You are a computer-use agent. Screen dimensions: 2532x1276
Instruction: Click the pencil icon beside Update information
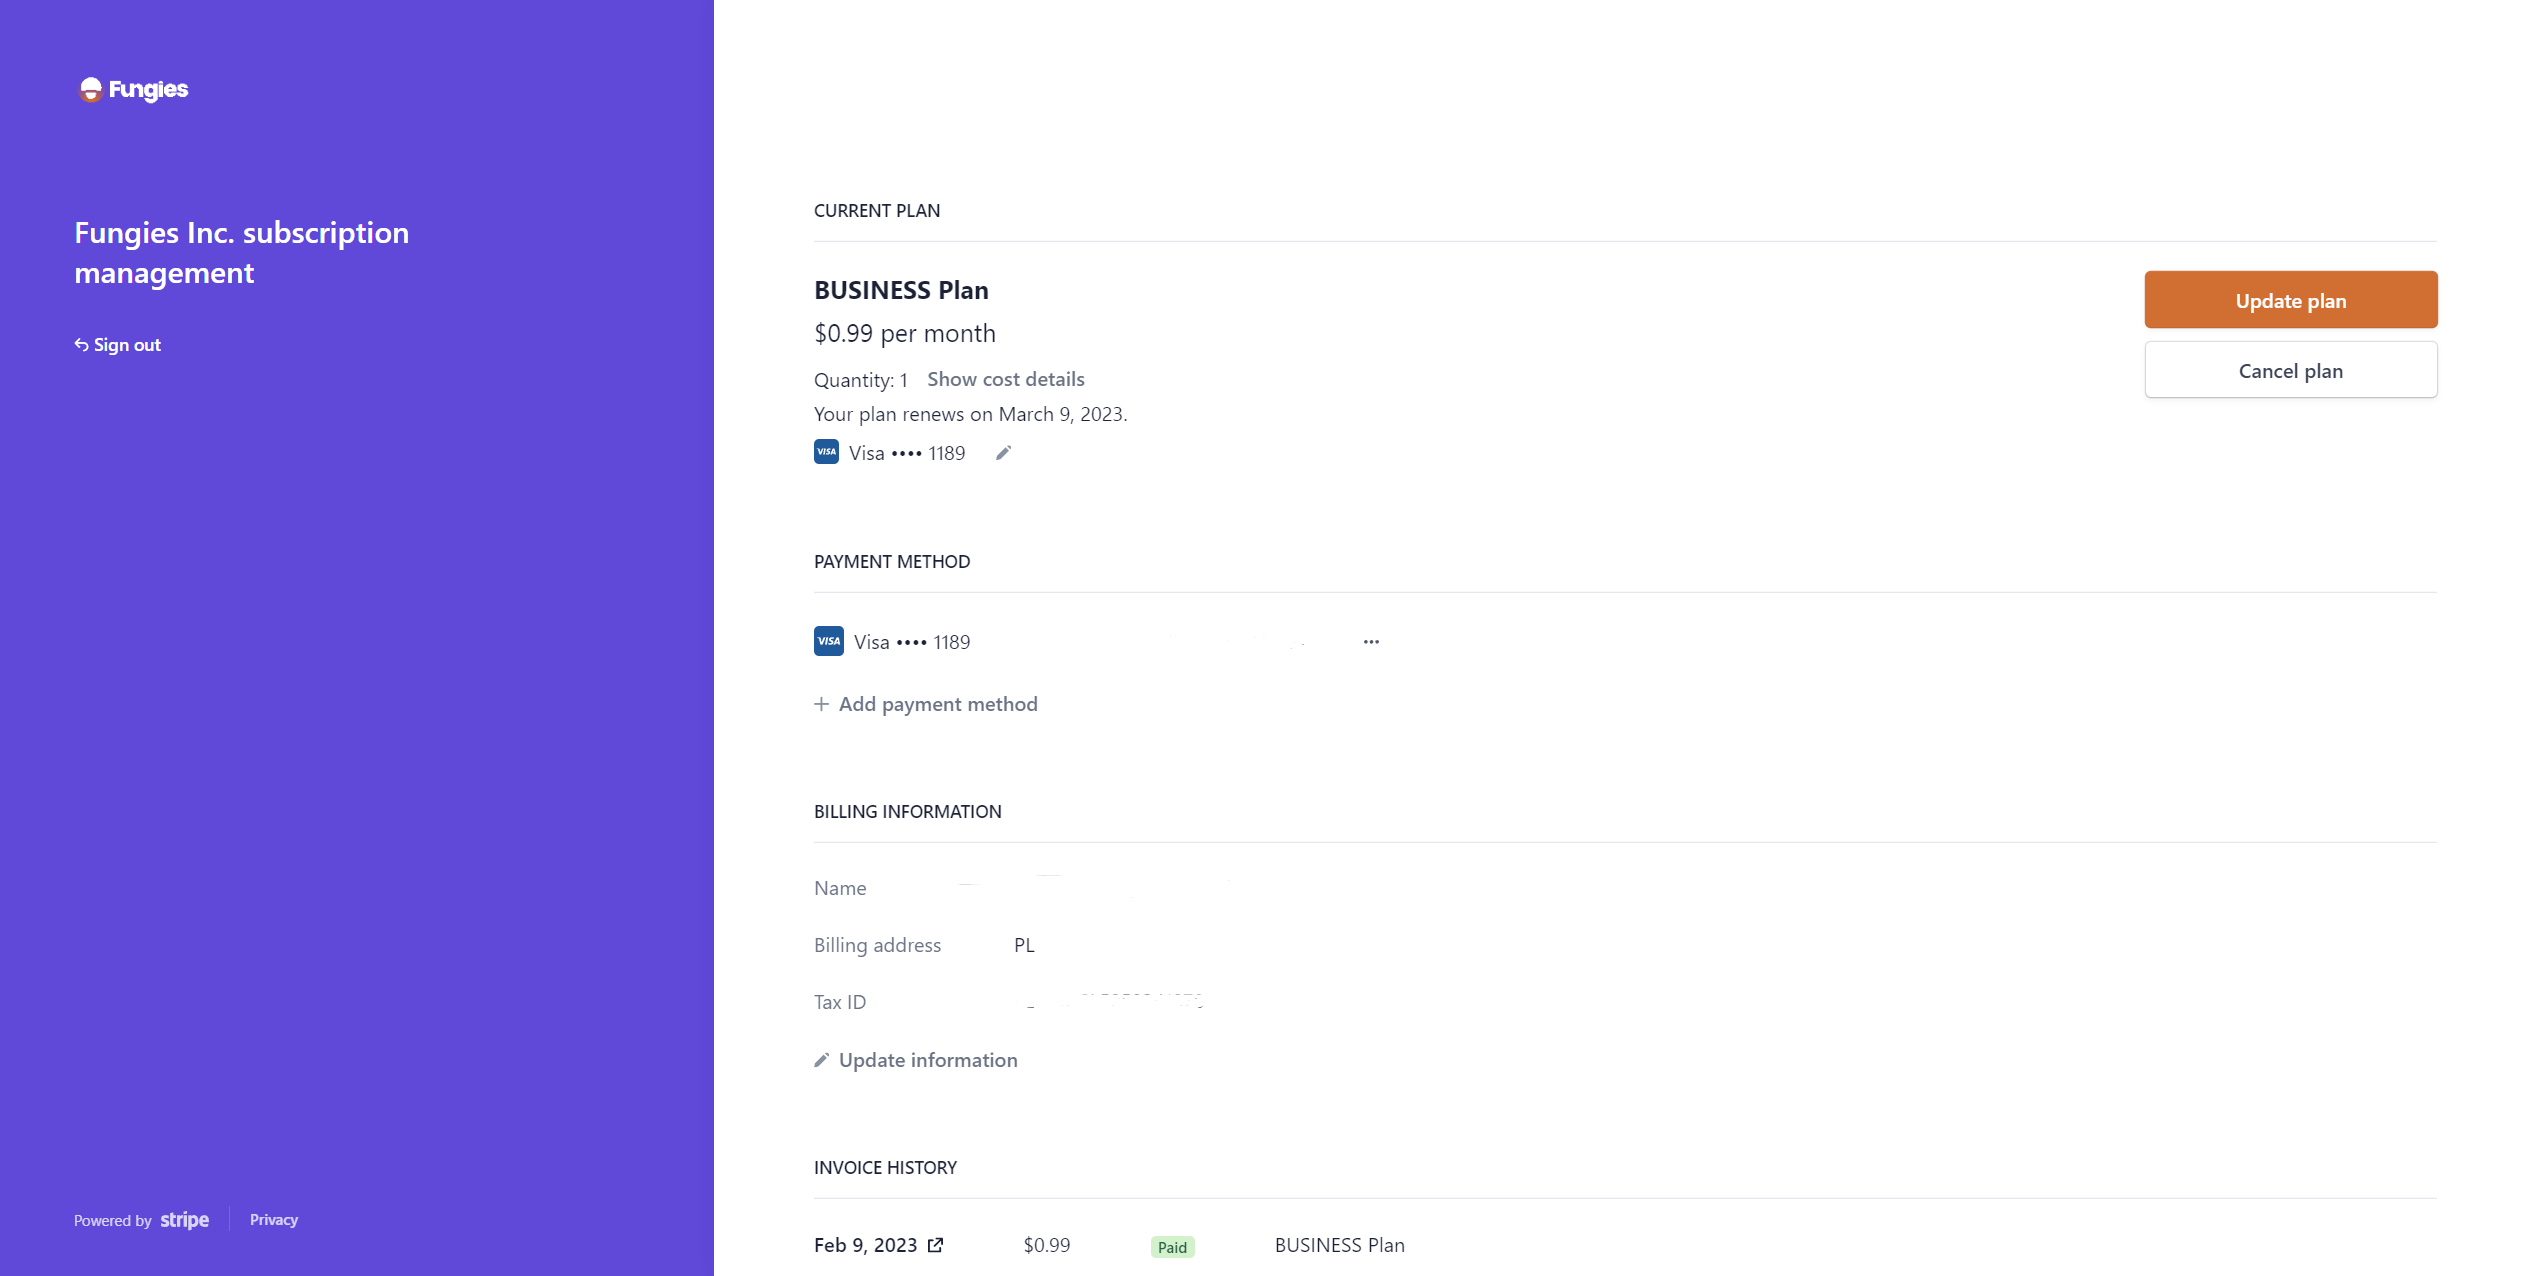click(x=821, y=1060)
